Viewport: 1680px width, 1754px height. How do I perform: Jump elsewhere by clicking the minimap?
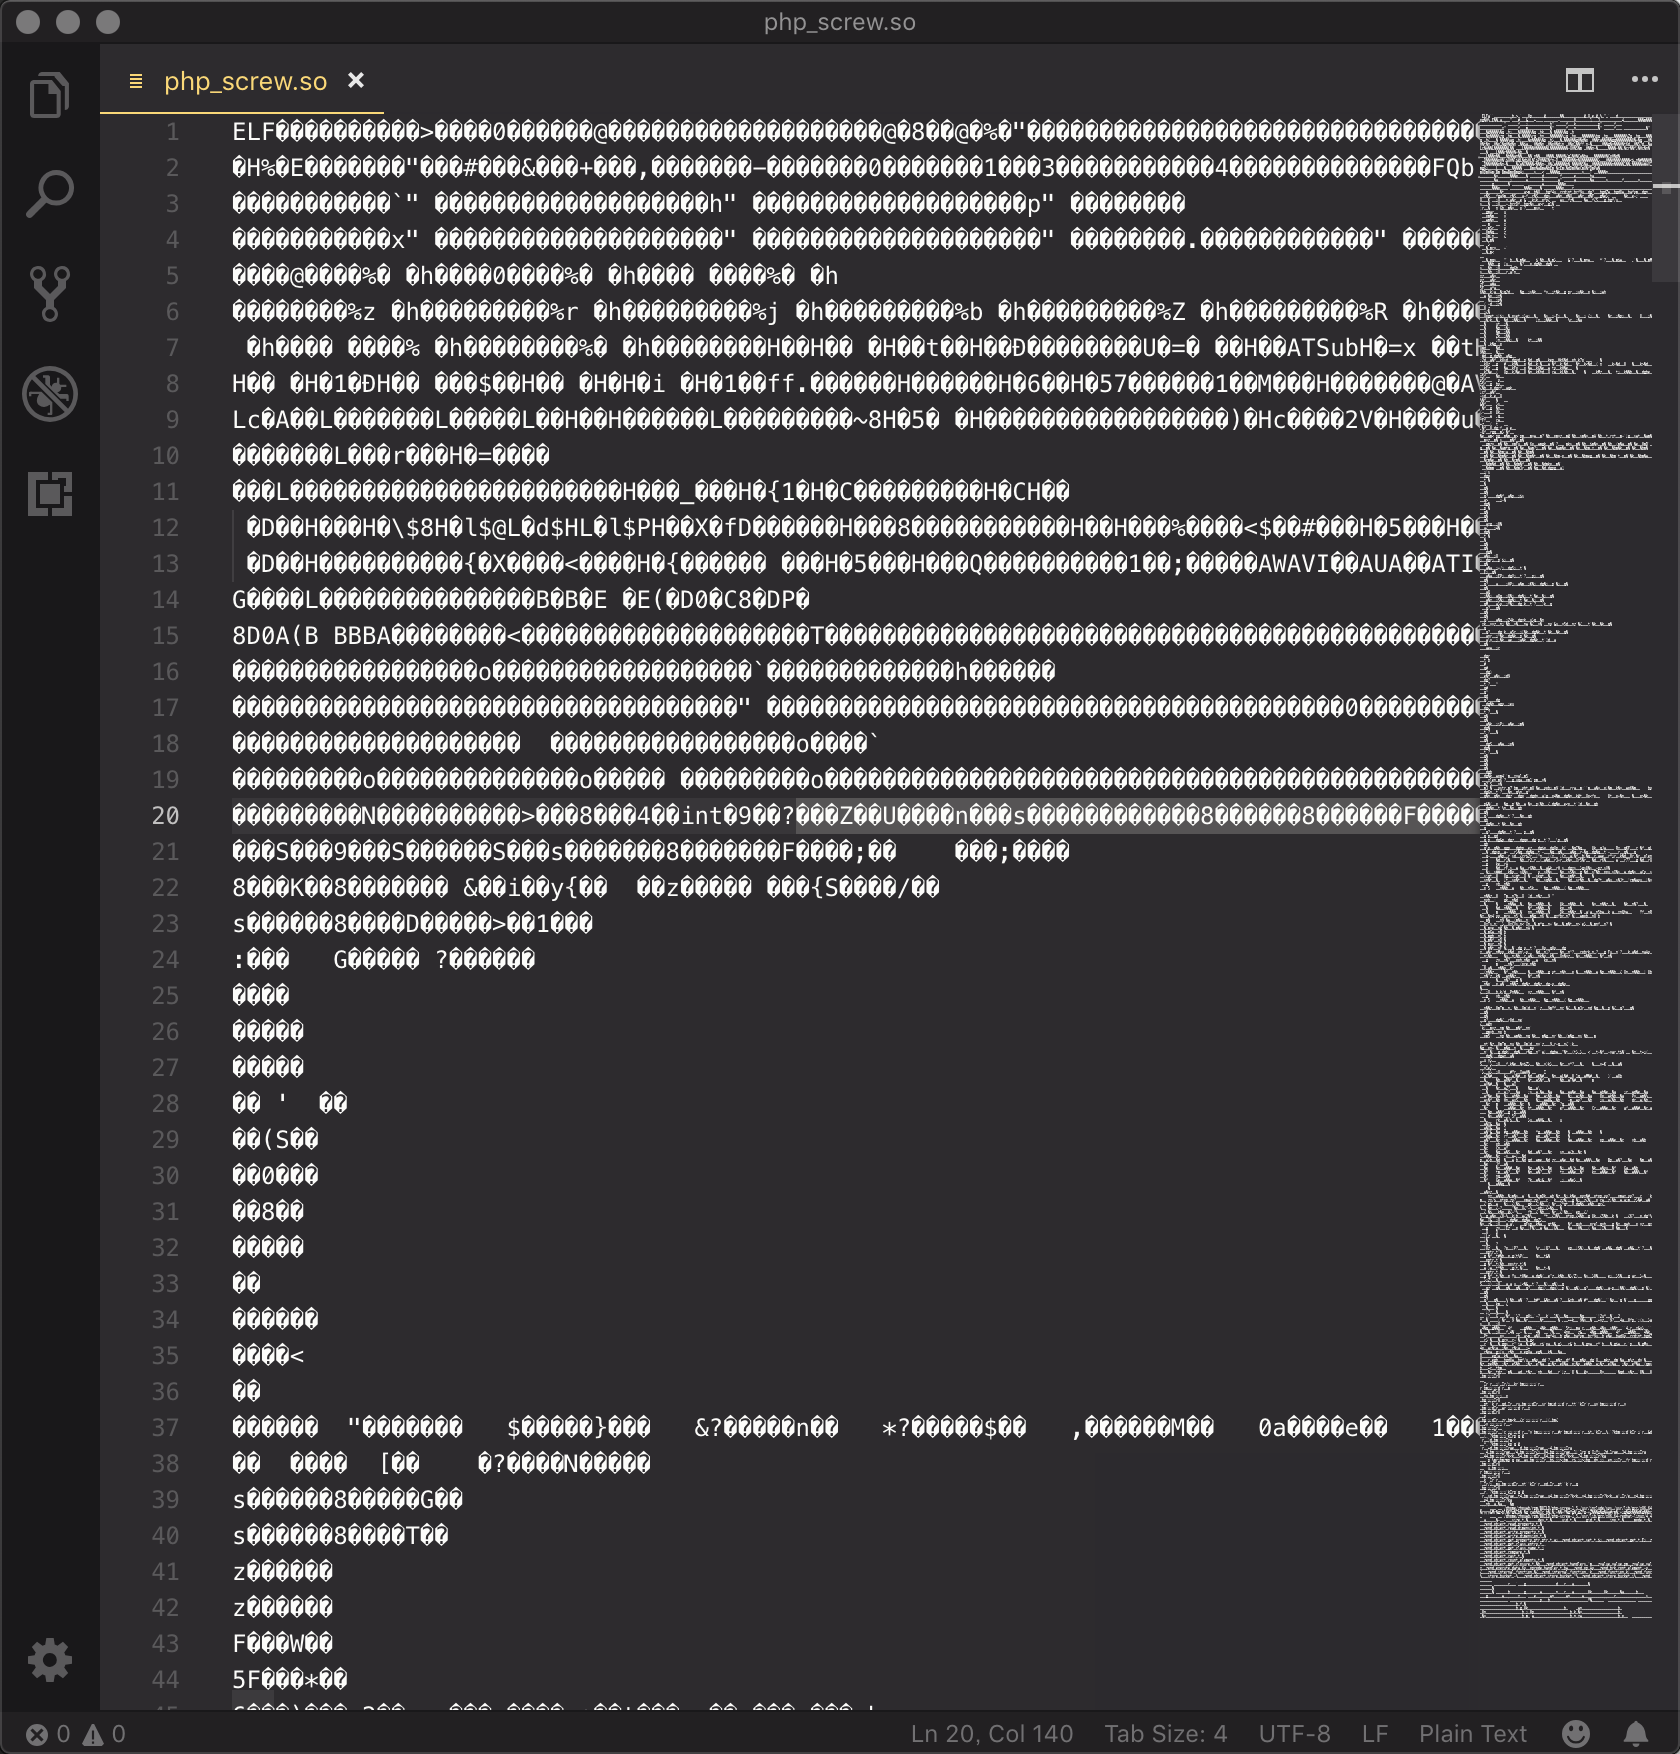click(1560, 900)
